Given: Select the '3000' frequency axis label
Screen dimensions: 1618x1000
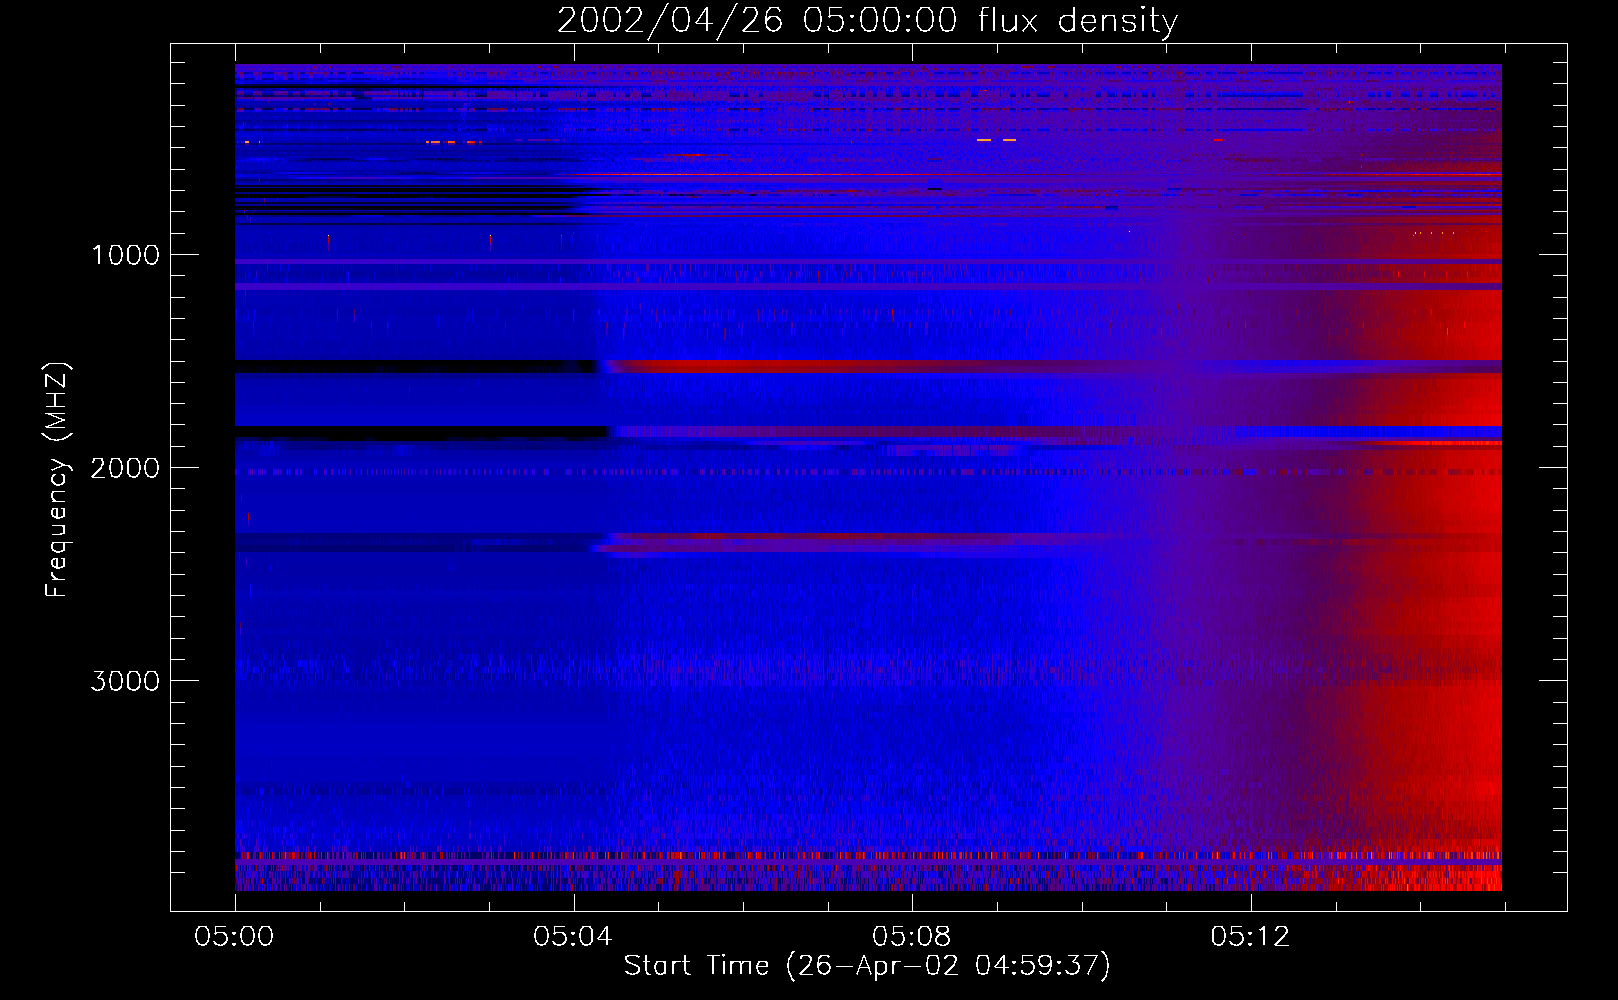Looking at the screenshot, I should [x=125, y=681].
